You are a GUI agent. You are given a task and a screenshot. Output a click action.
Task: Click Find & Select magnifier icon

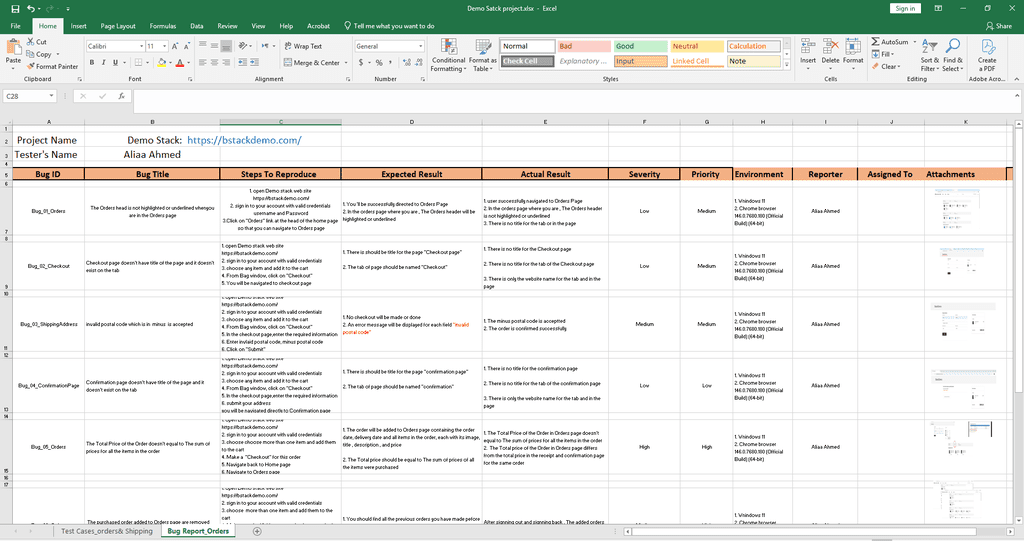(x=953, y=46)
